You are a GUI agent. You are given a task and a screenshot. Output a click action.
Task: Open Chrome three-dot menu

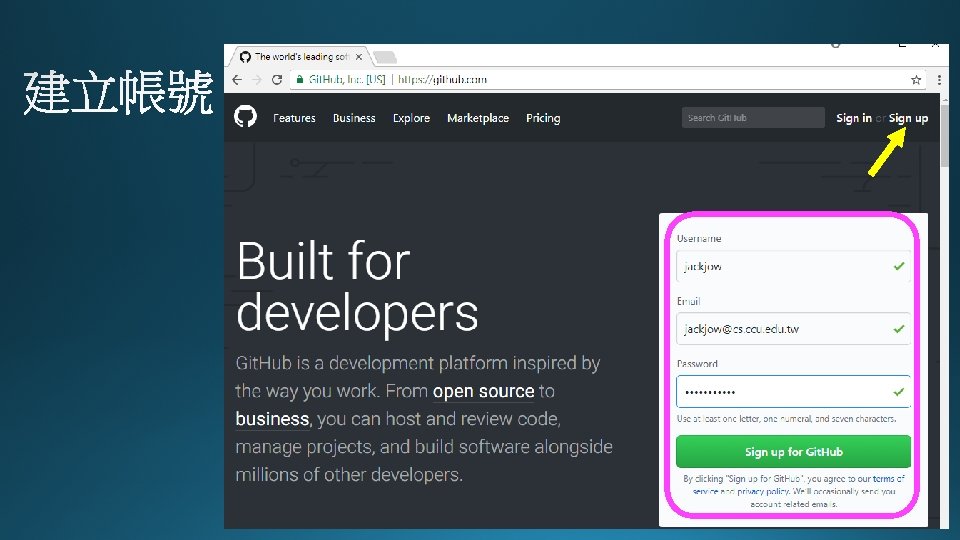[939, 80]
